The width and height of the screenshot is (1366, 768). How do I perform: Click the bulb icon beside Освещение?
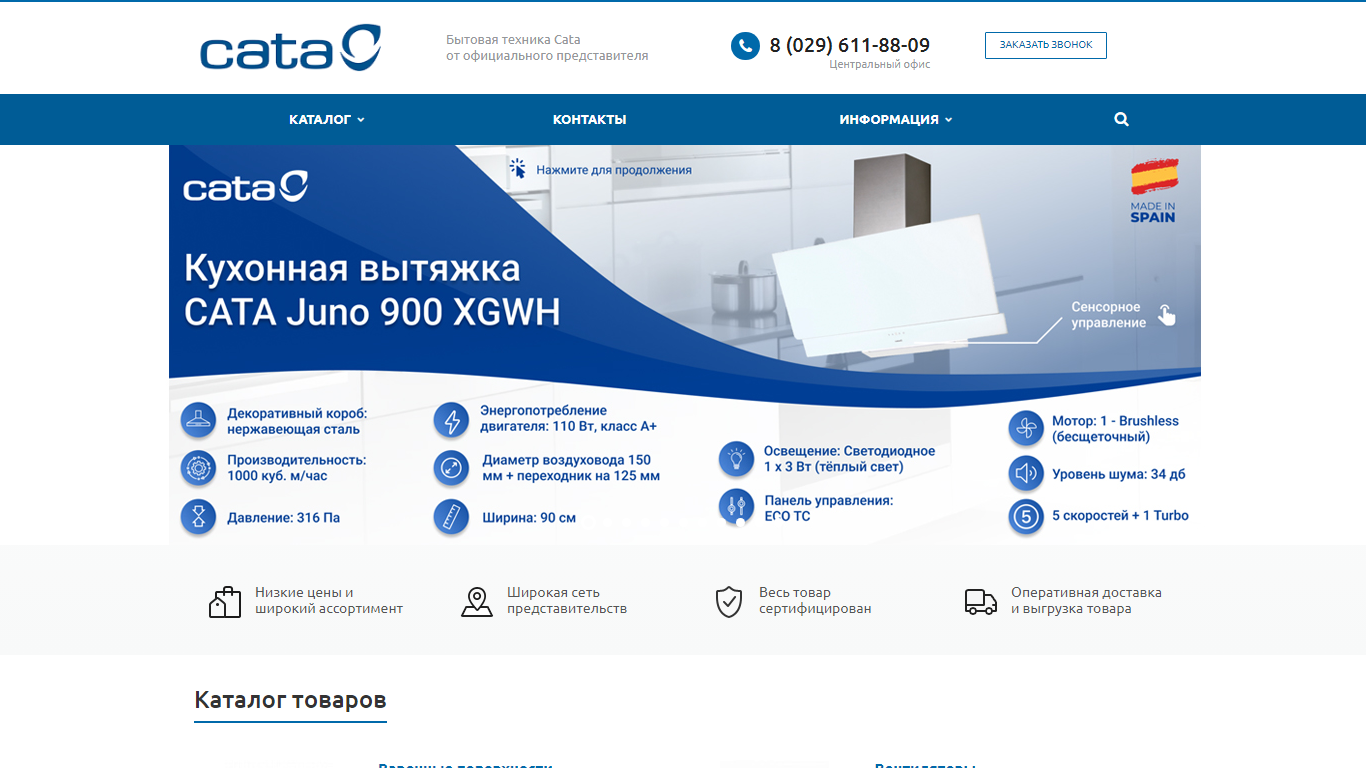[737, 459]
